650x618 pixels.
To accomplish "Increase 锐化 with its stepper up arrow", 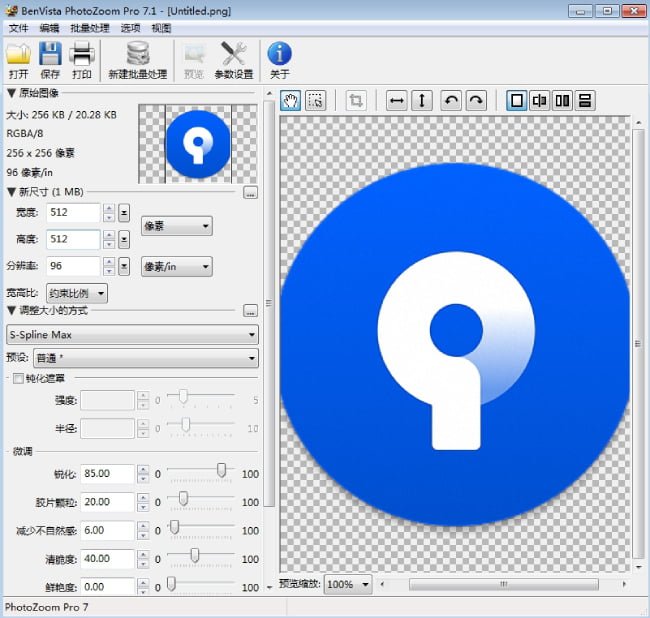I will pyautogui.click(x=143, y=469).
